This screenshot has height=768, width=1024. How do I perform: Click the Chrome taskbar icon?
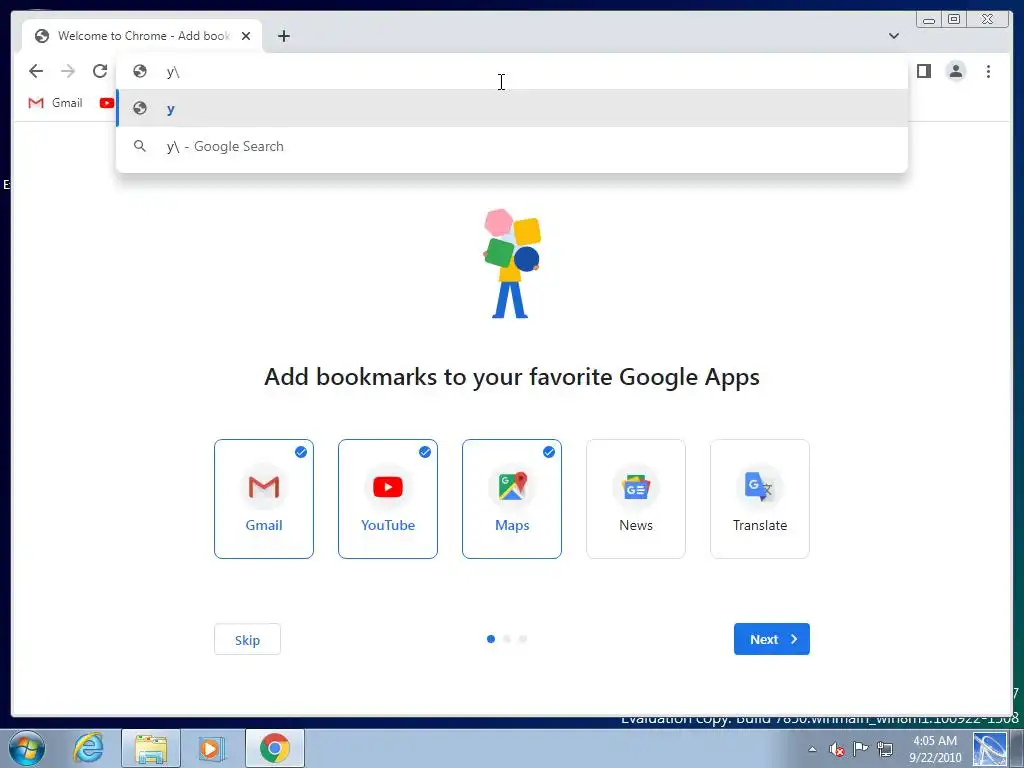point(275,748)
